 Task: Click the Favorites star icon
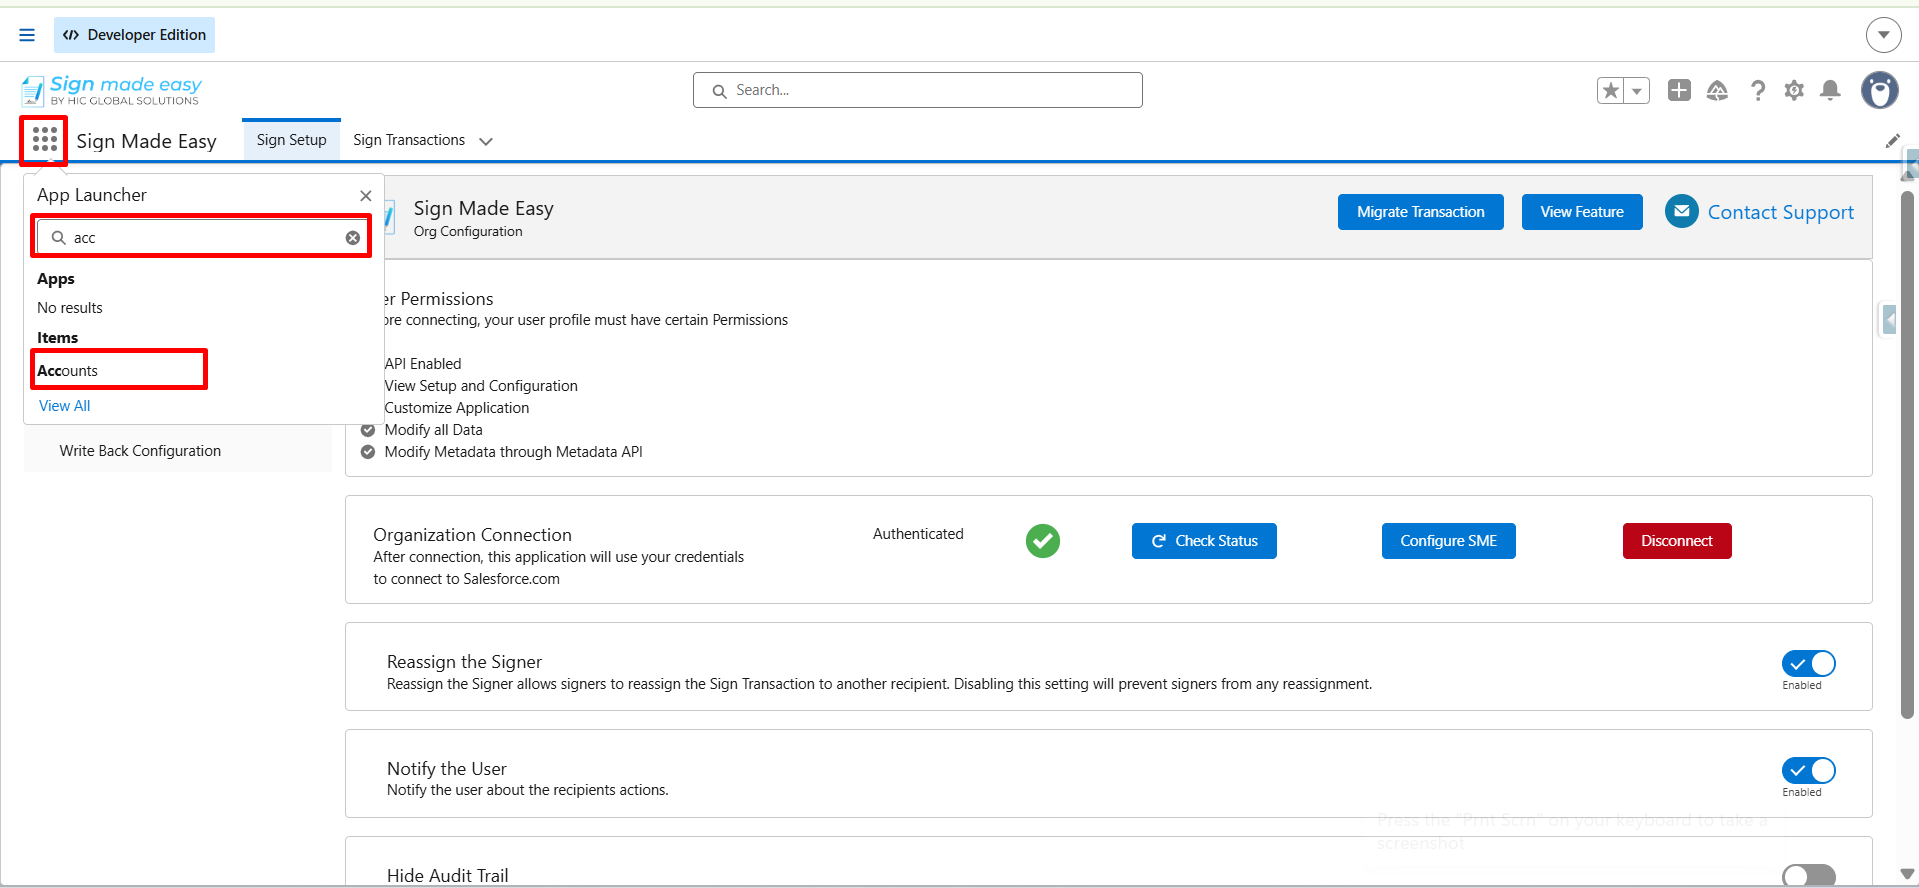[x=1611, y=91]
